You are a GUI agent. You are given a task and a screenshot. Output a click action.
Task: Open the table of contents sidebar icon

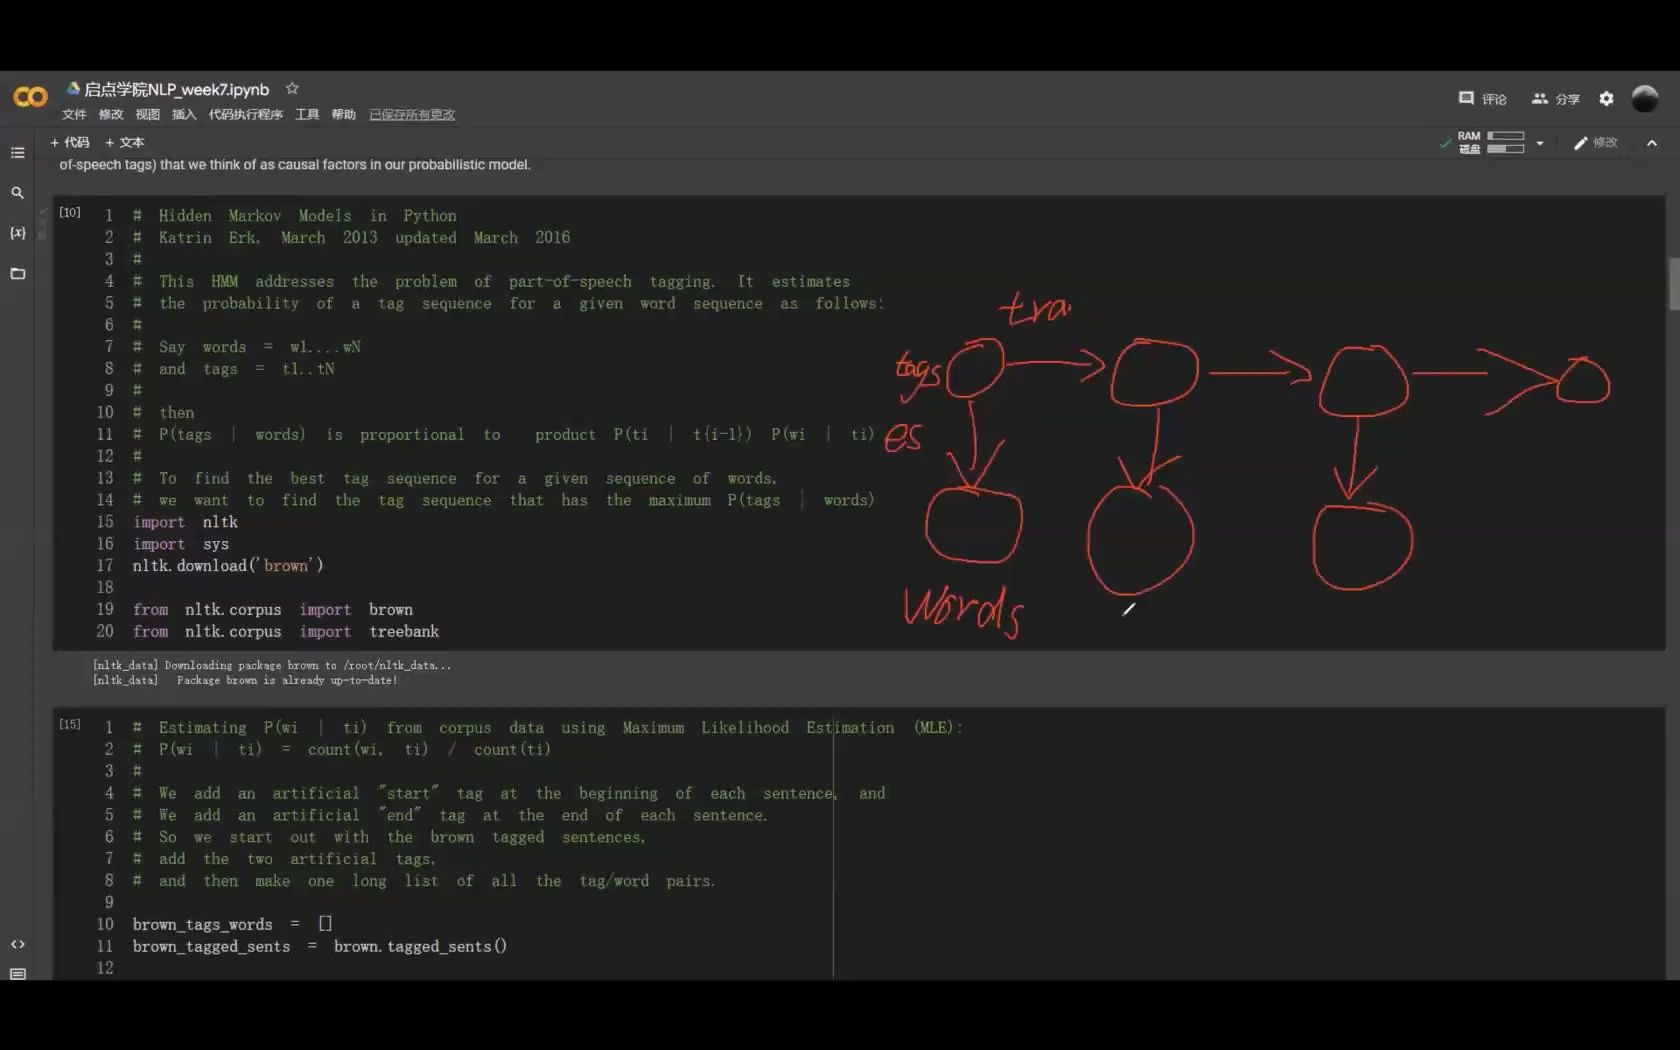tap(17, 153)
